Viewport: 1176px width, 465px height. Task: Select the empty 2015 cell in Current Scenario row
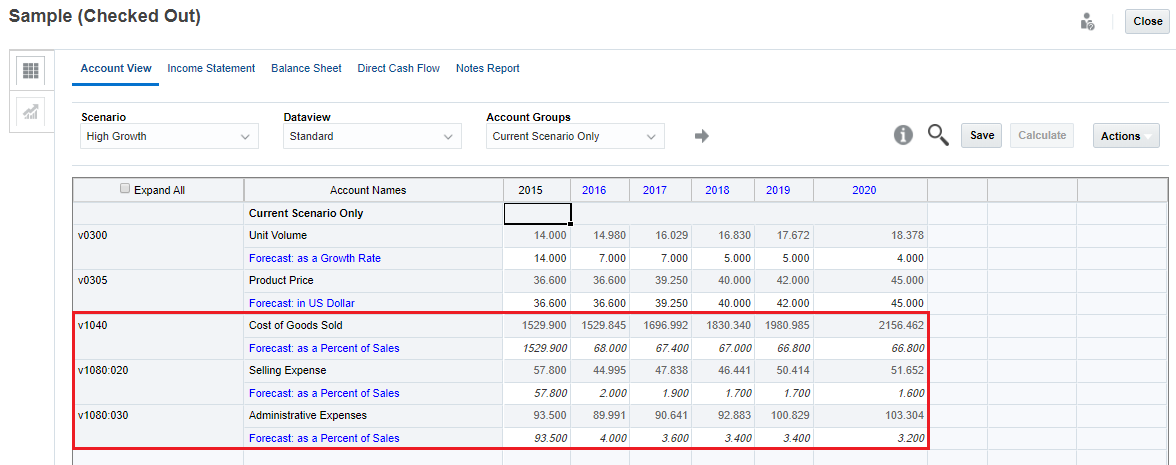[537, 213]
